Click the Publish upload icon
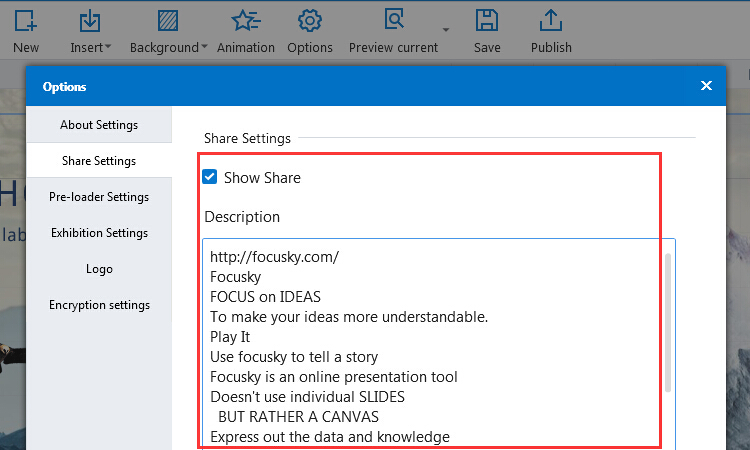The width and height of the screenshot is (750, 450). (551, 21)
